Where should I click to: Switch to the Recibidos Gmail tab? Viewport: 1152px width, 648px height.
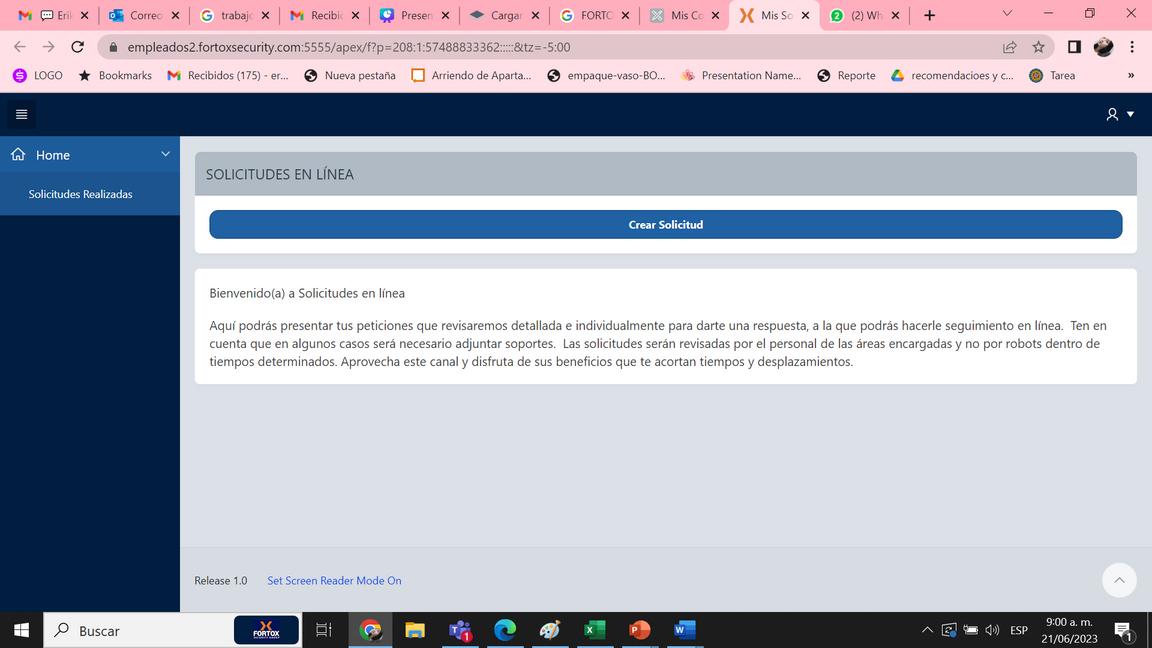click(x=325, y=15)
